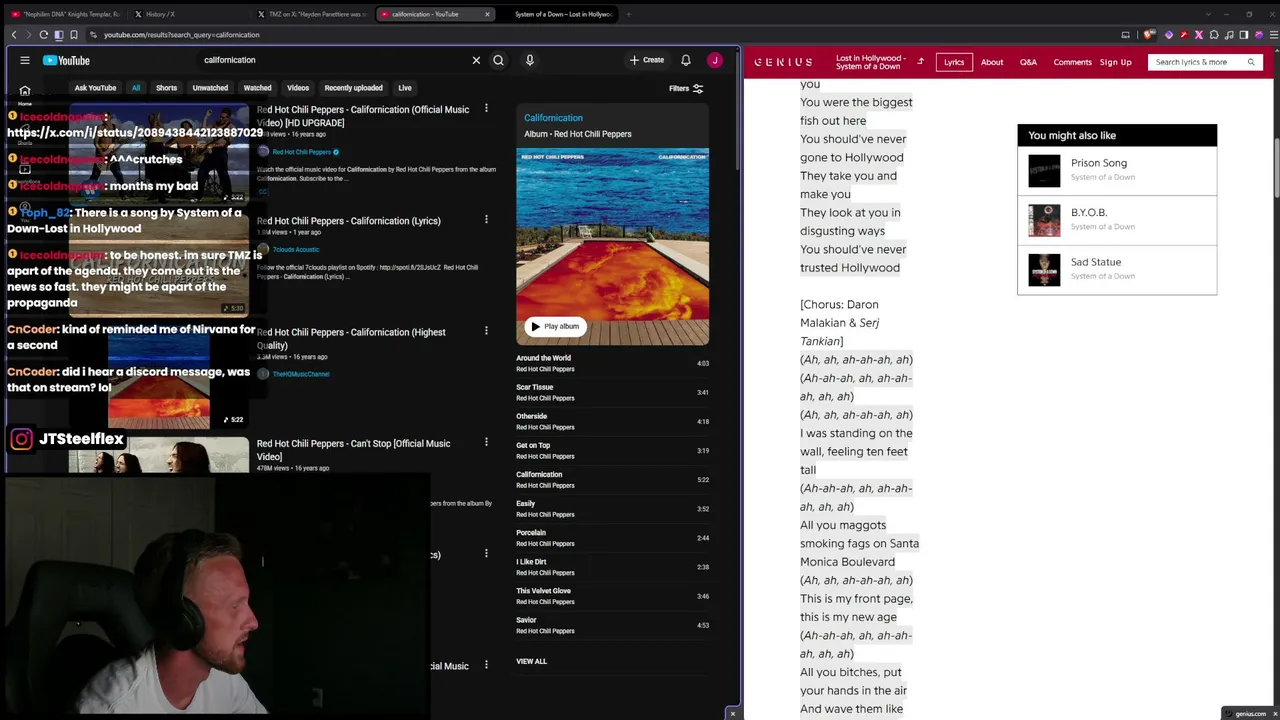The width and height of the screenshot is (1280, 720).
Task: Open the X extension icon in toolbar
Action: coord(1198,35)
